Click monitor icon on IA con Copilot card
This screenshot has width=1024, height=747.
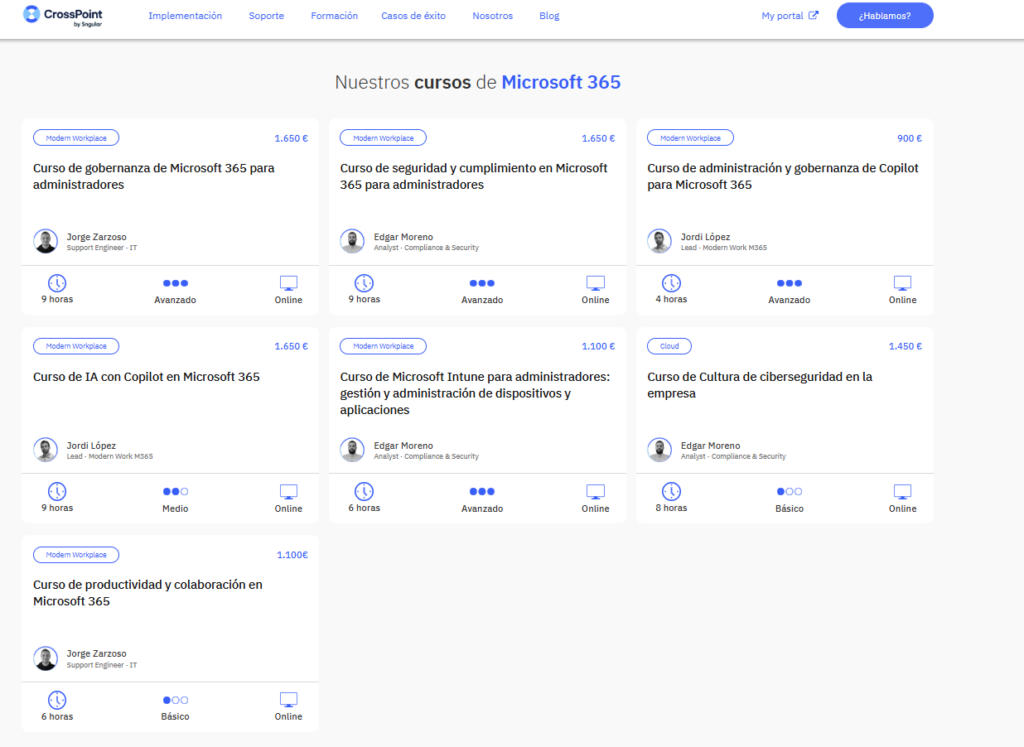[289, 491]
